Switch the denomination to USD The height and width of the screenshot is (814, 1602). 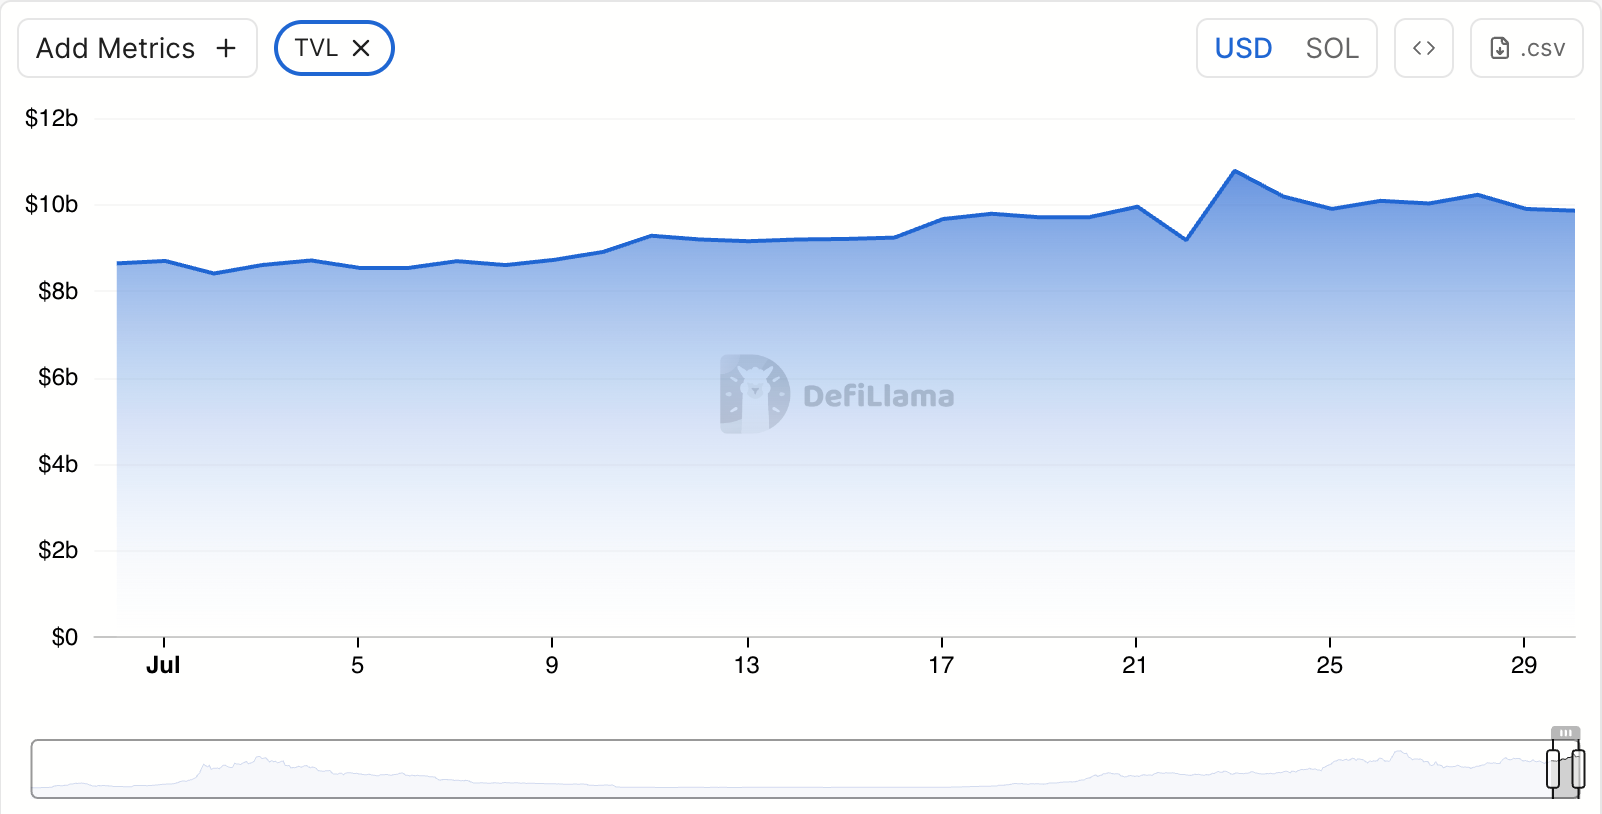coord(1243,48)
